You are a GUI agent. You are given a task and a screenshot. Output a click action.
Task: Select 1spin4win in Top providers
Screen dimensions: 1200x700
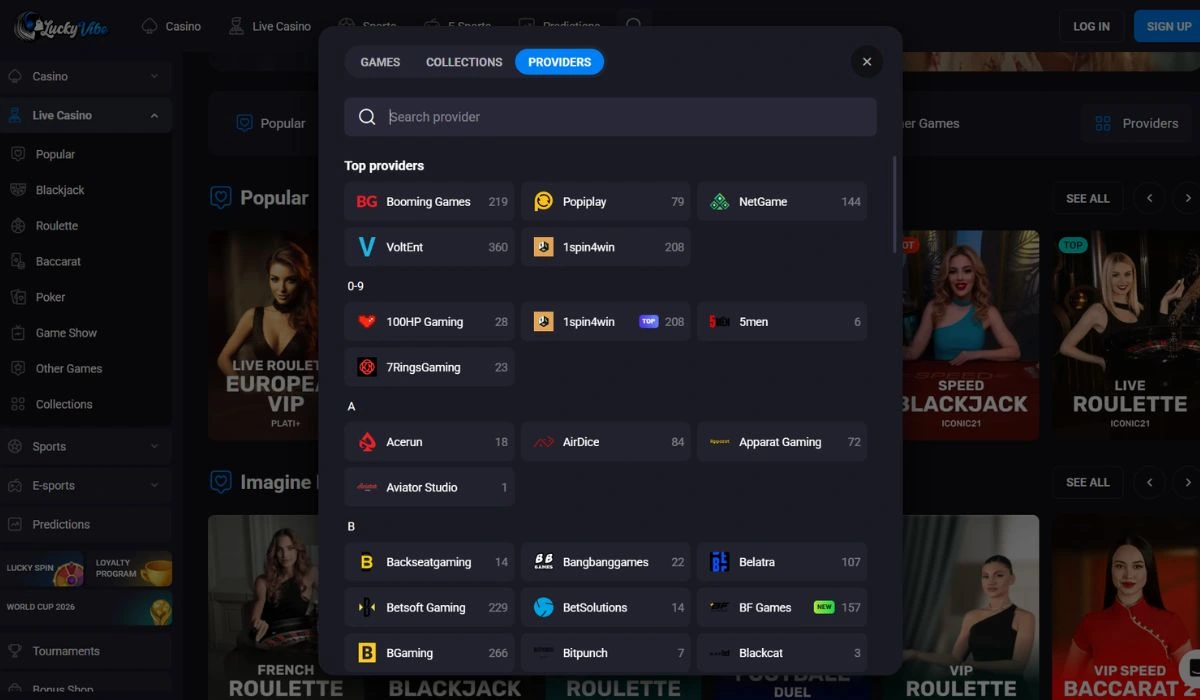[x=606, y=247]
